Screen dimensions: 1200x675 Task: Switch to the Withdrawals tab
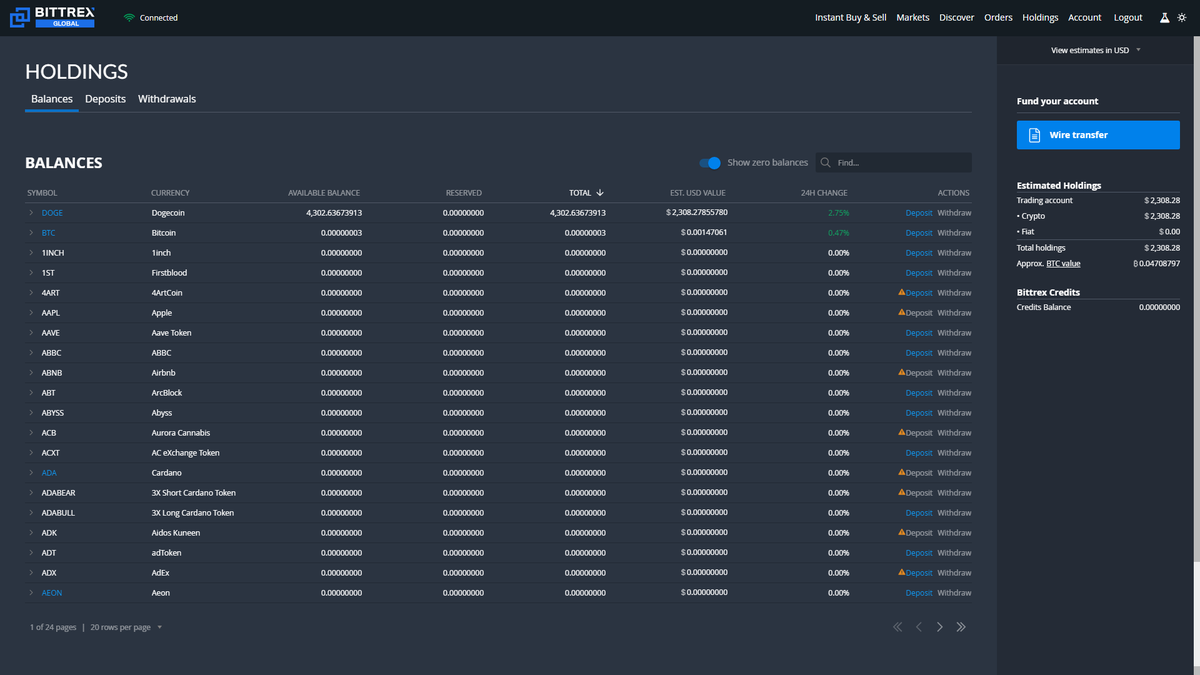167,99
